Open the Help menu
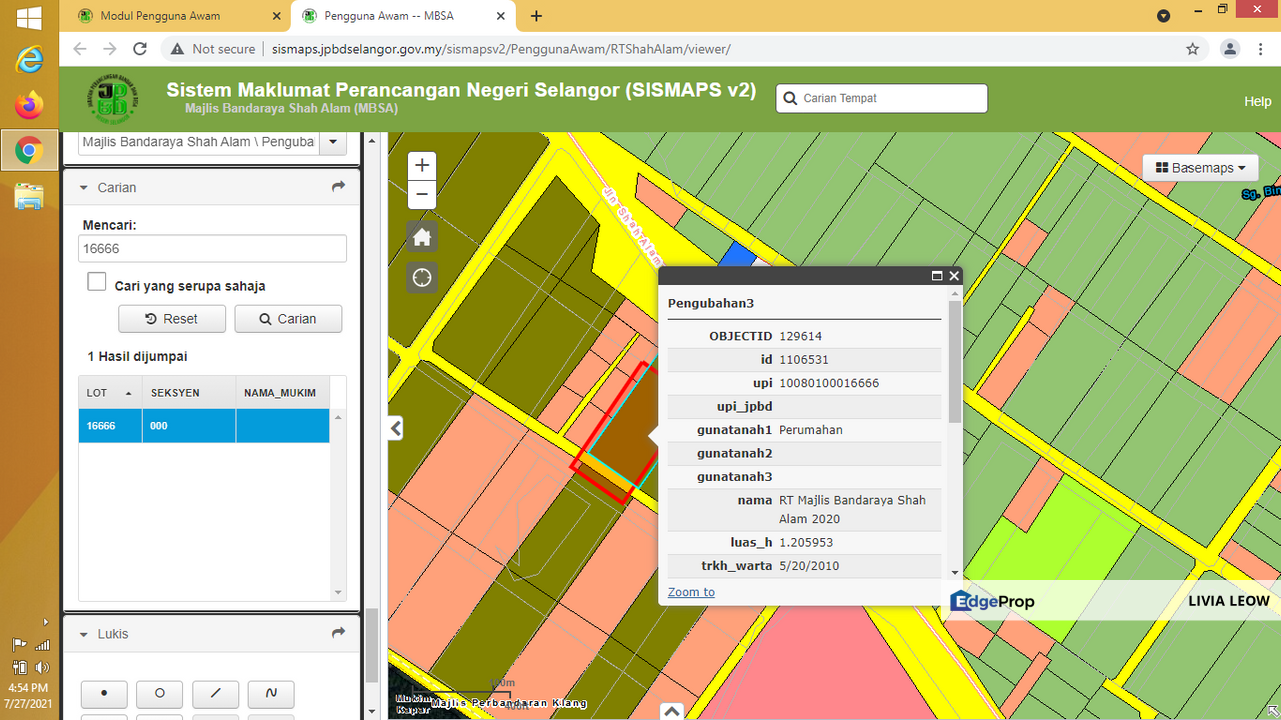This screenshot has height=720, width=1281. [x=1257, y=101]
